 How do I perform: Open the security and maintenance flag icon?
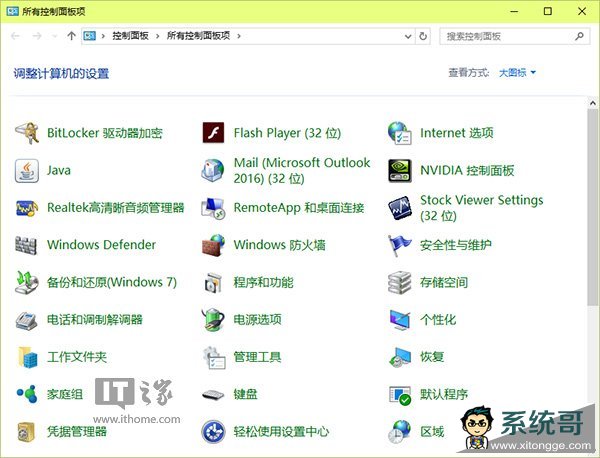tap(399, 245)
